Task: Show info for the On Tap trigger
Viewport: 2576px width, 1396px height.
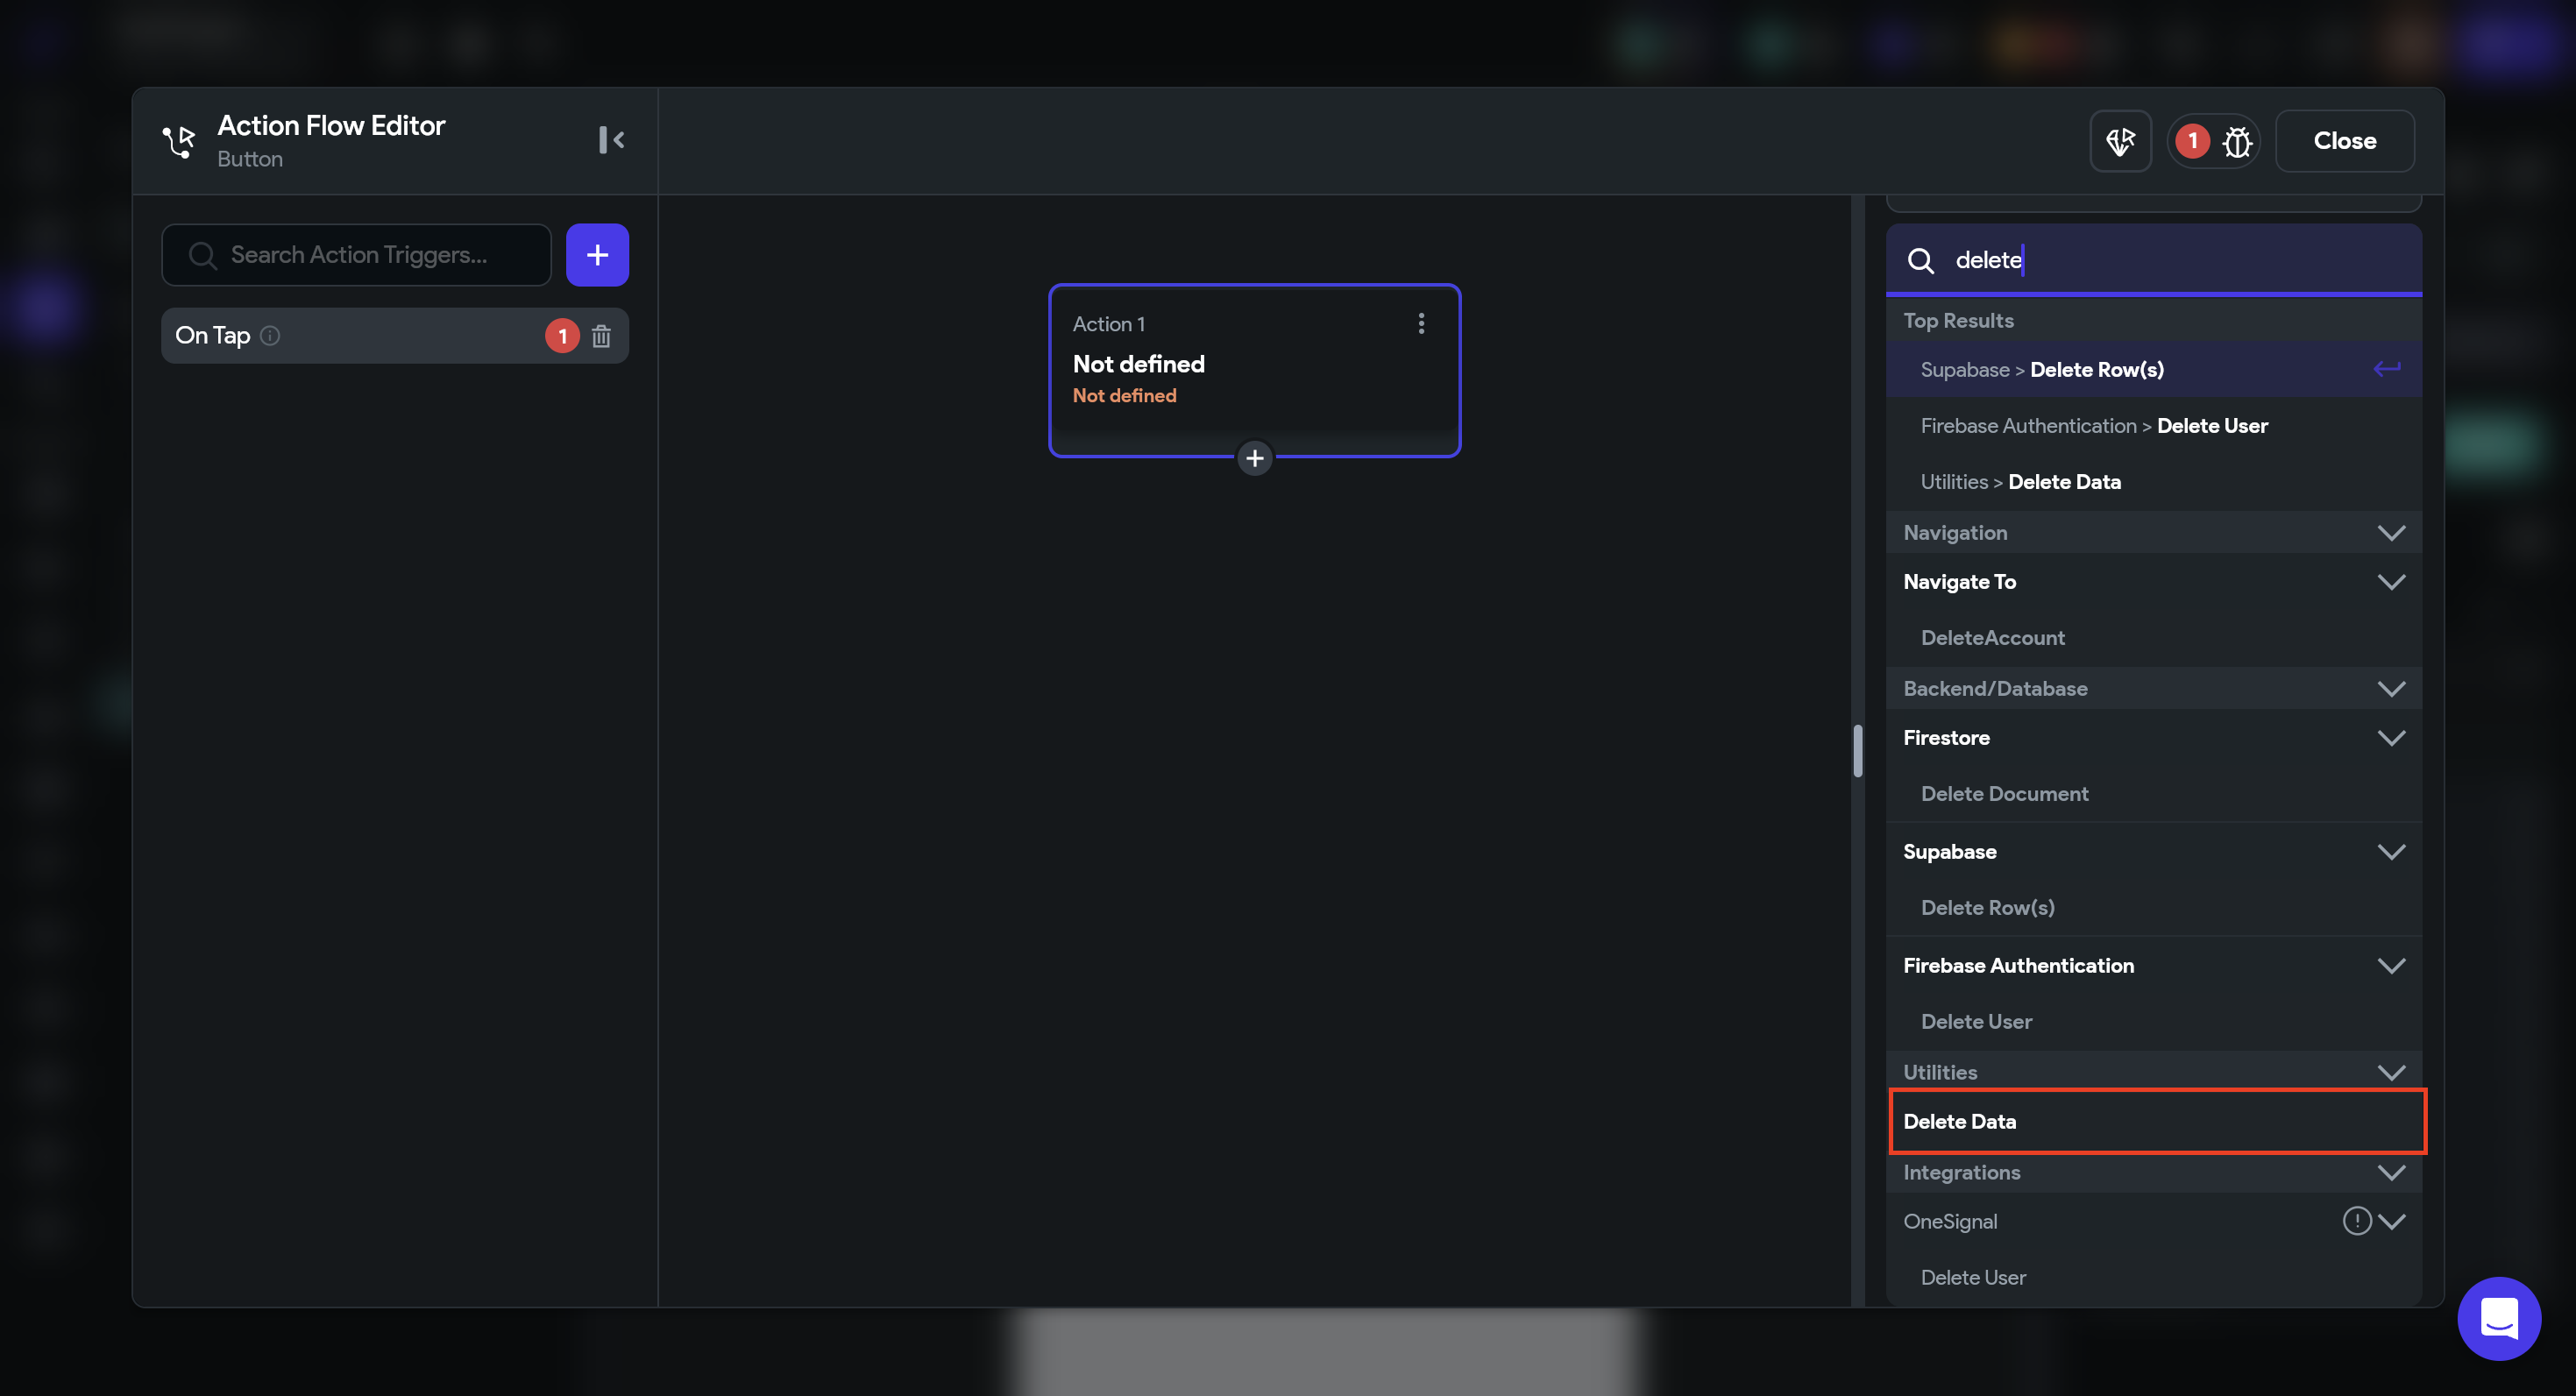Action: (x=270, y=336)
